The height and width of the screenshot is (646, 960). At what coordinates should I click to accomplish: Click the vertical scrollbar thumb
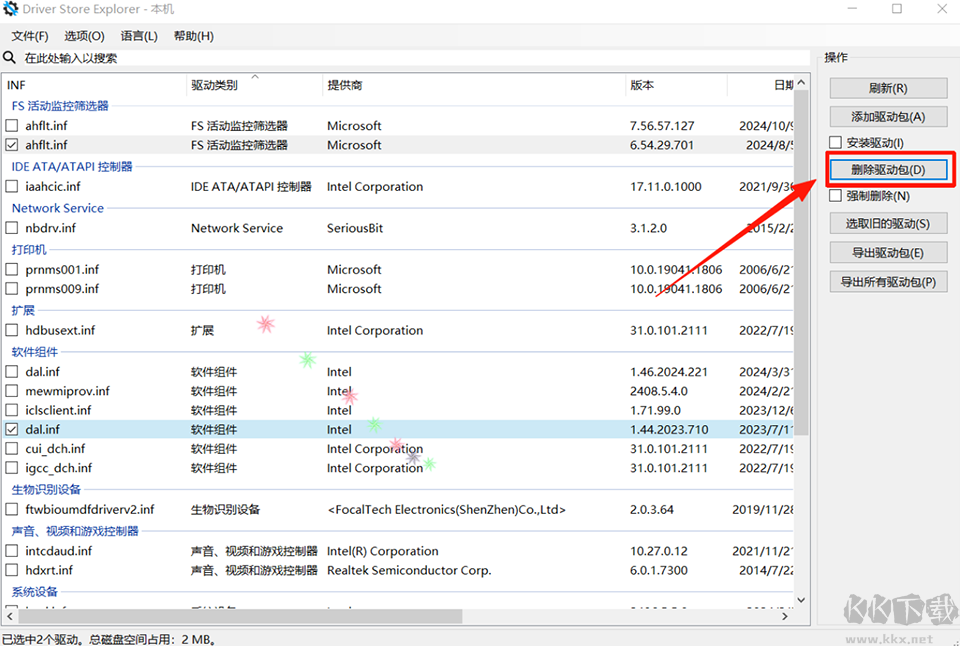801,263
